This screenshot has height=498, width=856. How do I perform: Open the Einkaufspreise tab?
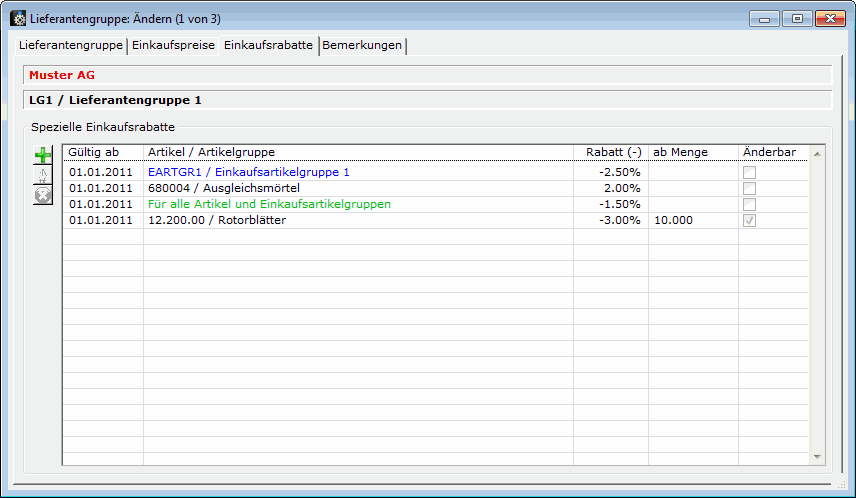(x=173, y=46)
